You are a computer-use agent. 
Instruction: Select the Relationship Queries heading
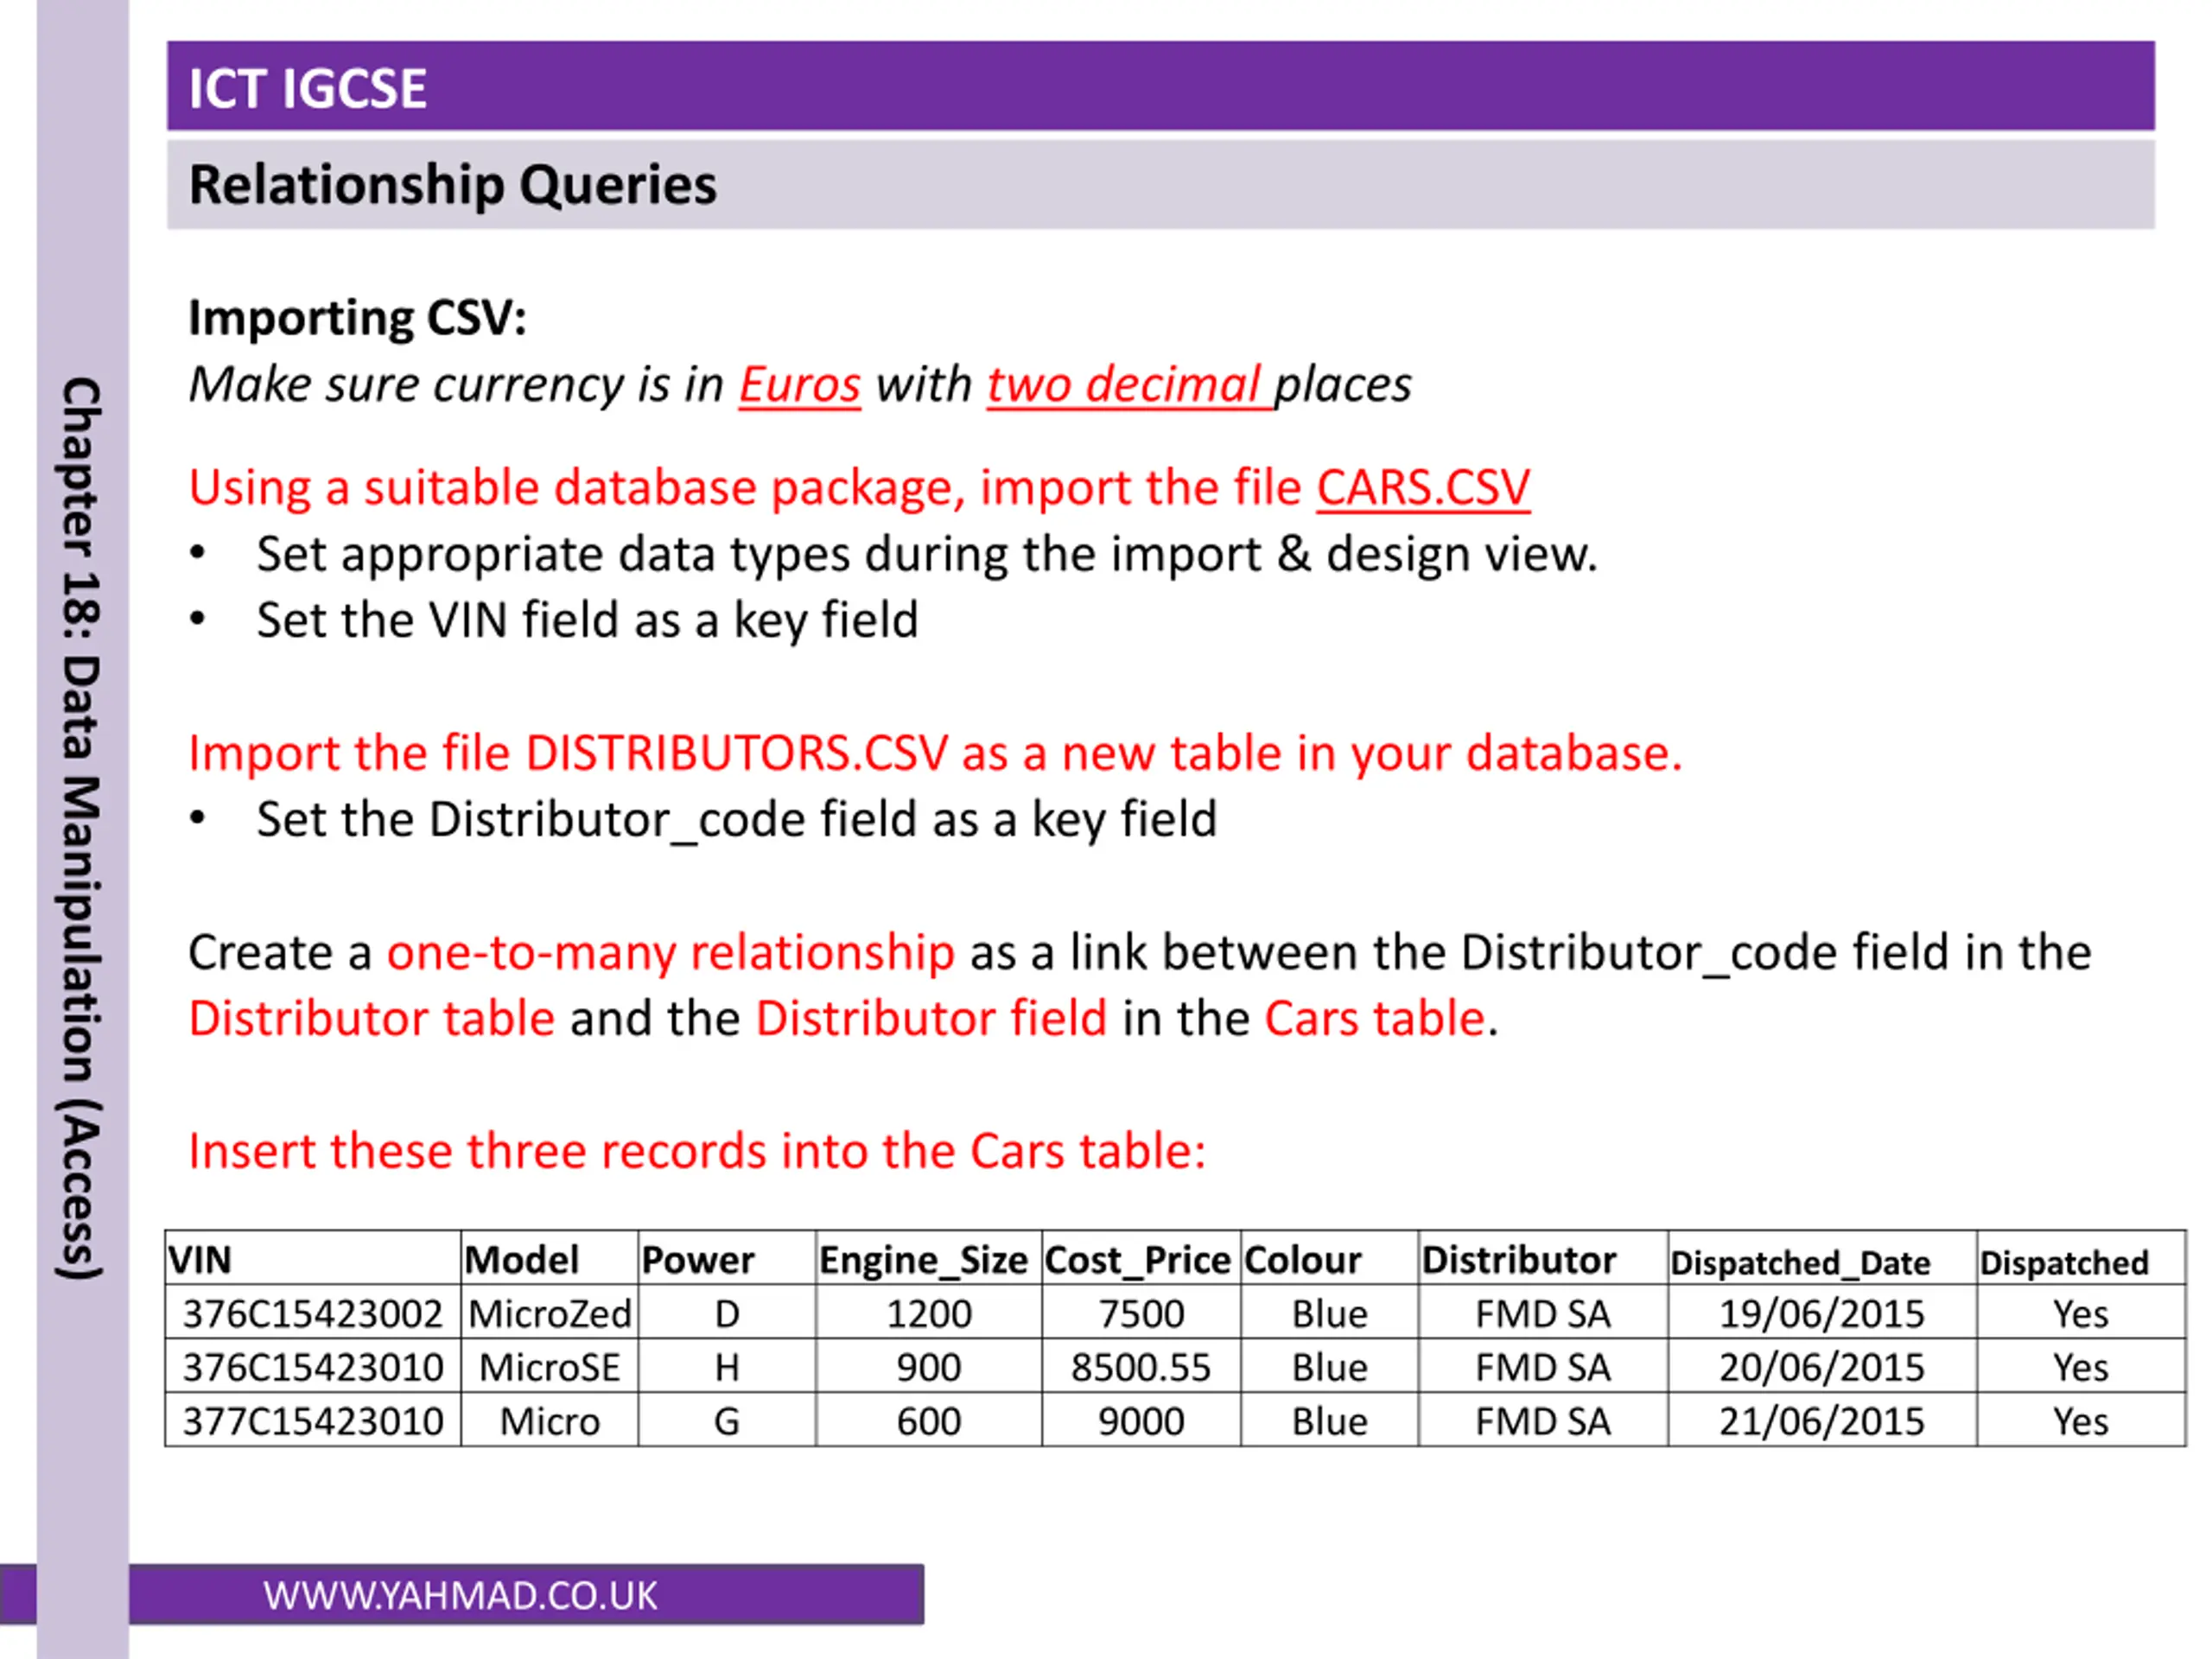(x=1160, y=185)
